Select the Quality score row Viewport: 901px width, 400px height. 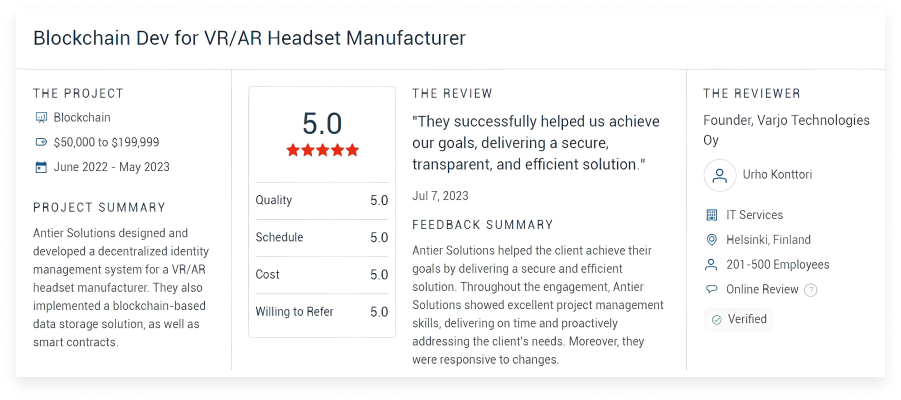[322, 200]
